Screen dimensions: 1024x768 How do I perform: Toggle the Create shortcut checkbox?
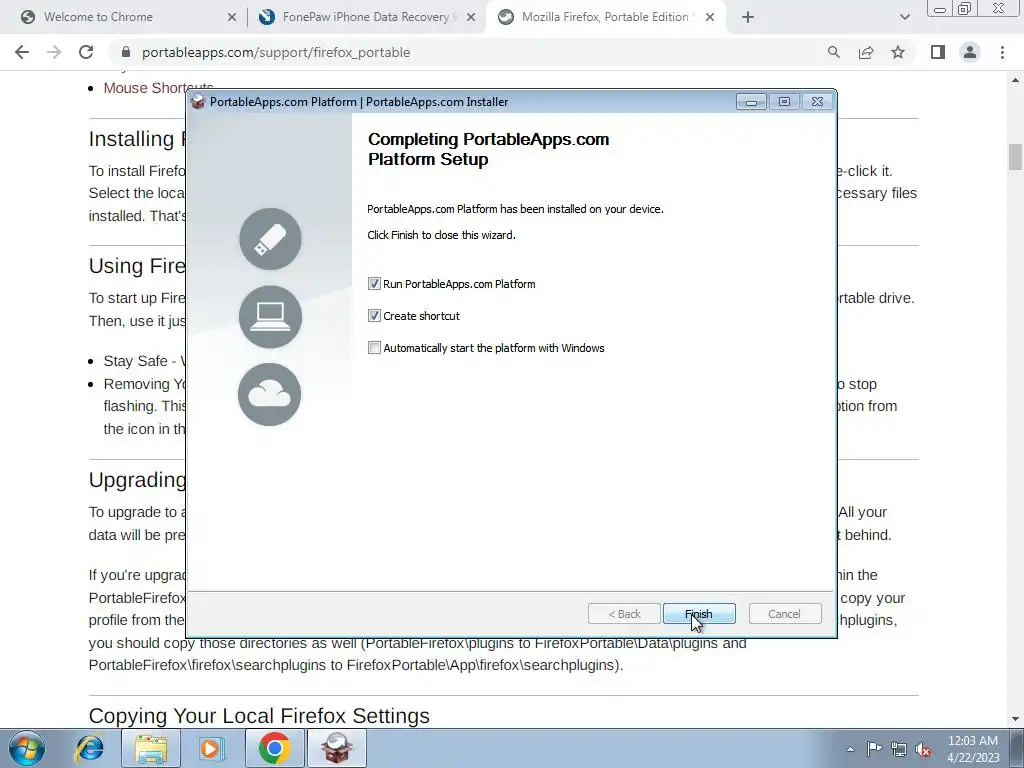pos(374,315)
